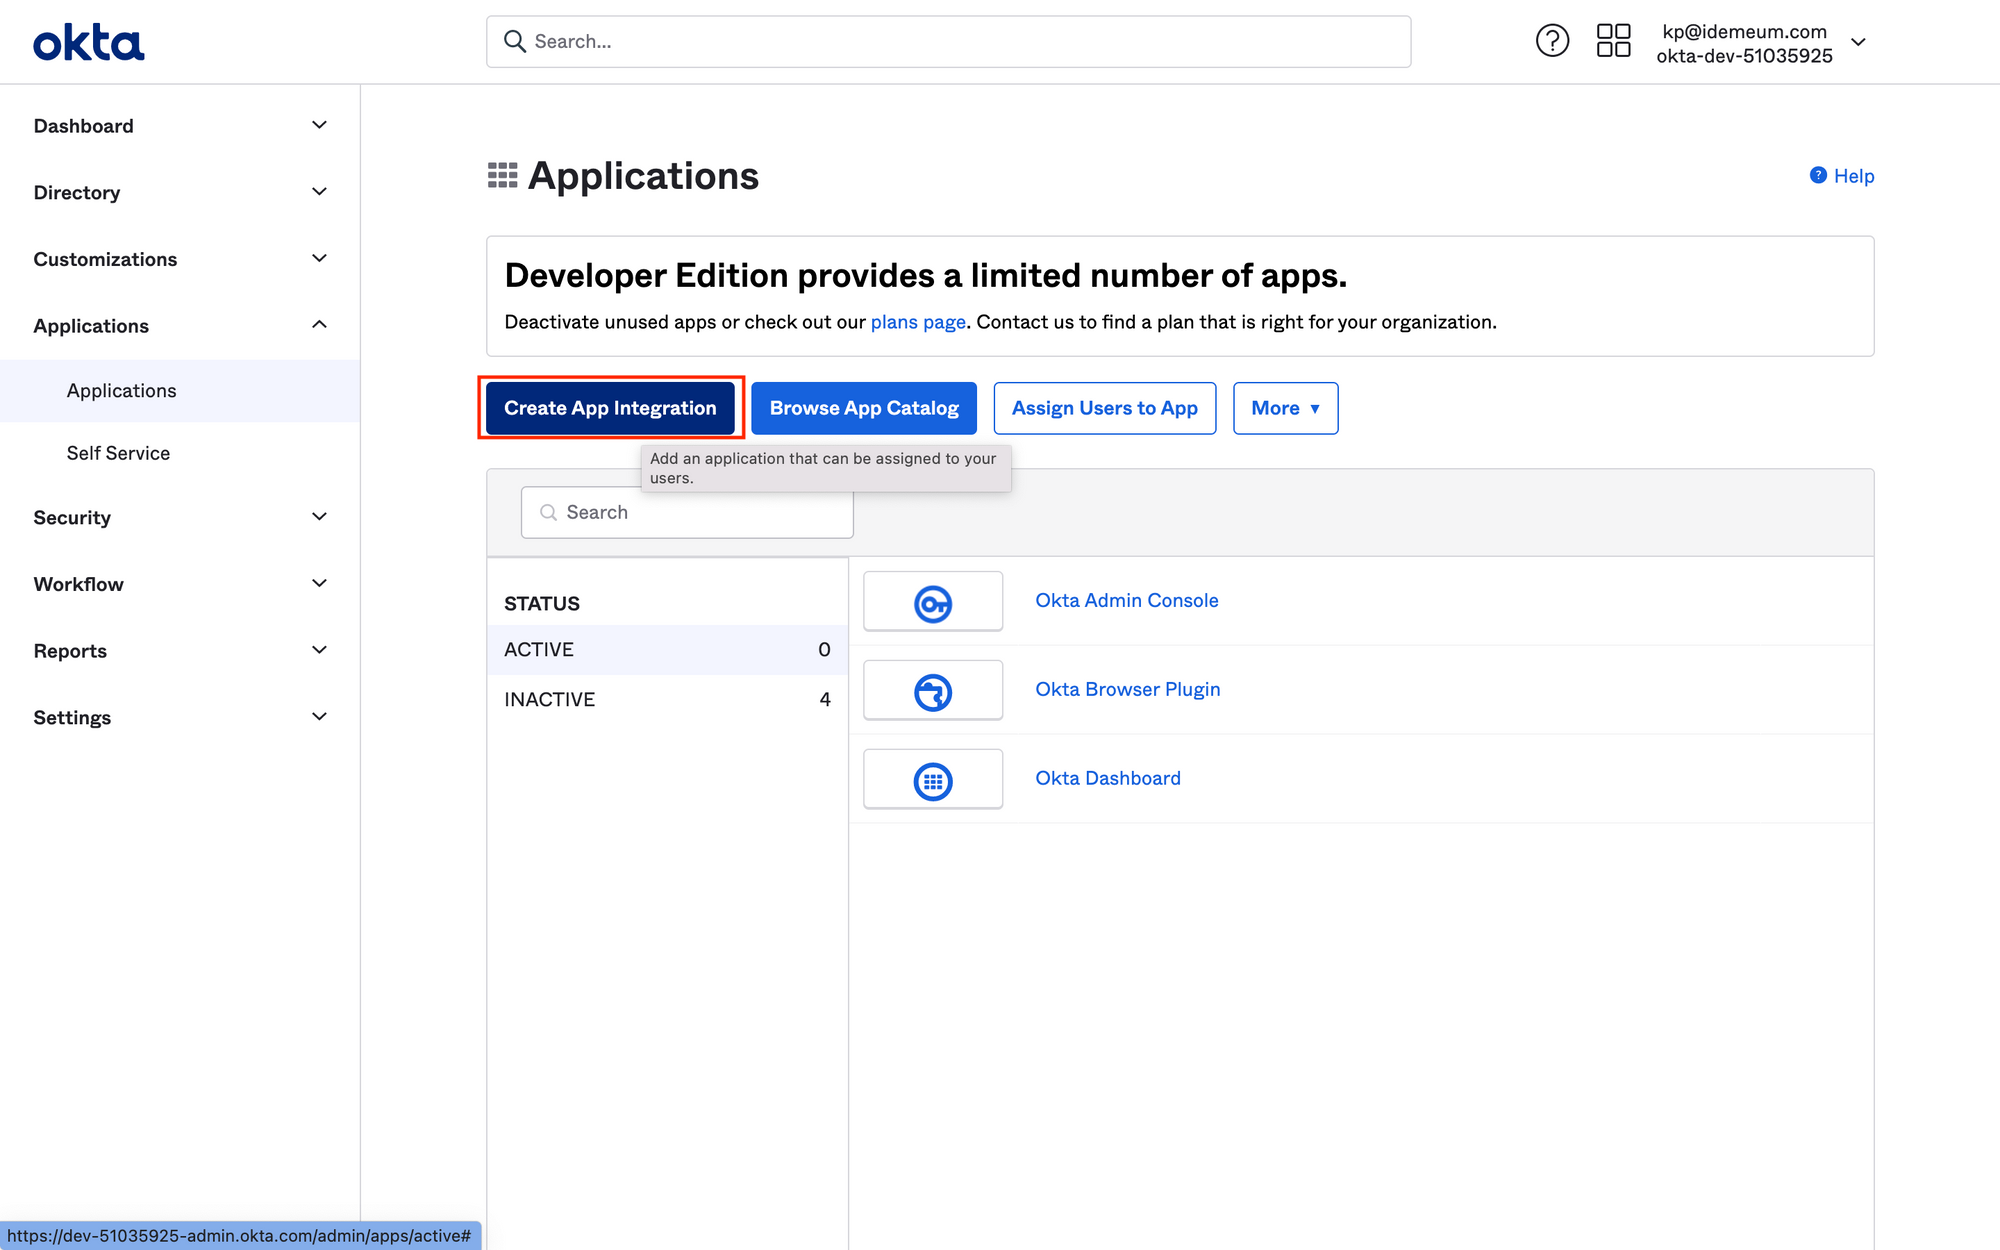The image size is (2000, 1250).
Task: Open the plans page link
Action: point(918,322)
